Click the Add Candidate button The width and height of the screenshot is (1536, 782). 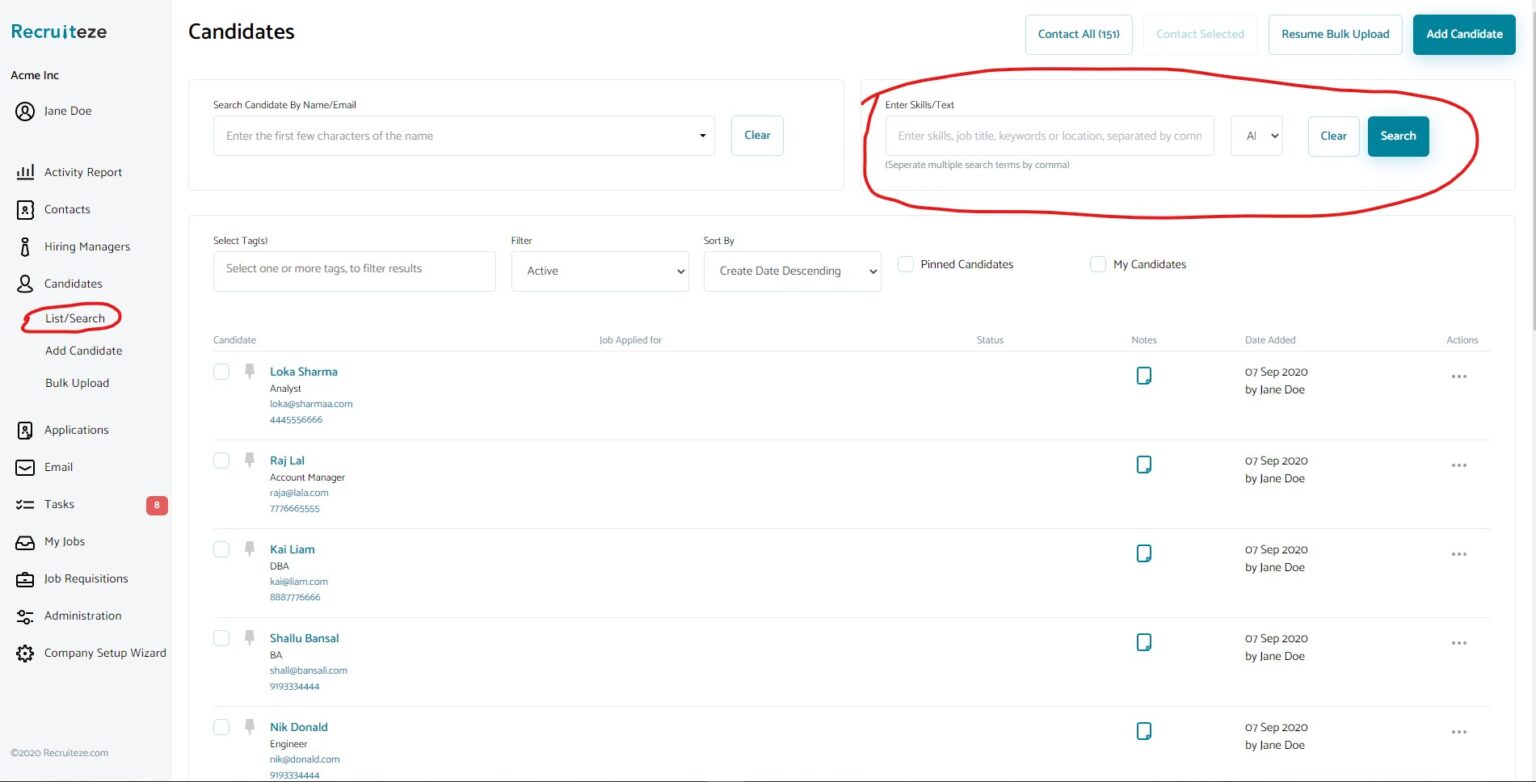(x=1463, y=33)
